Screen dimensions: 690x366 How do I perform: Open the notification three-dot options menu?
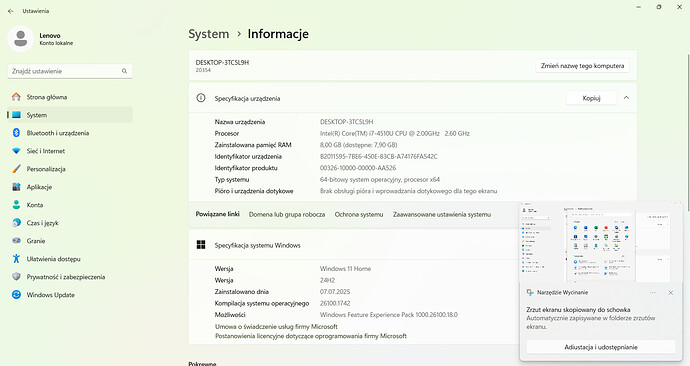[653, 293]
